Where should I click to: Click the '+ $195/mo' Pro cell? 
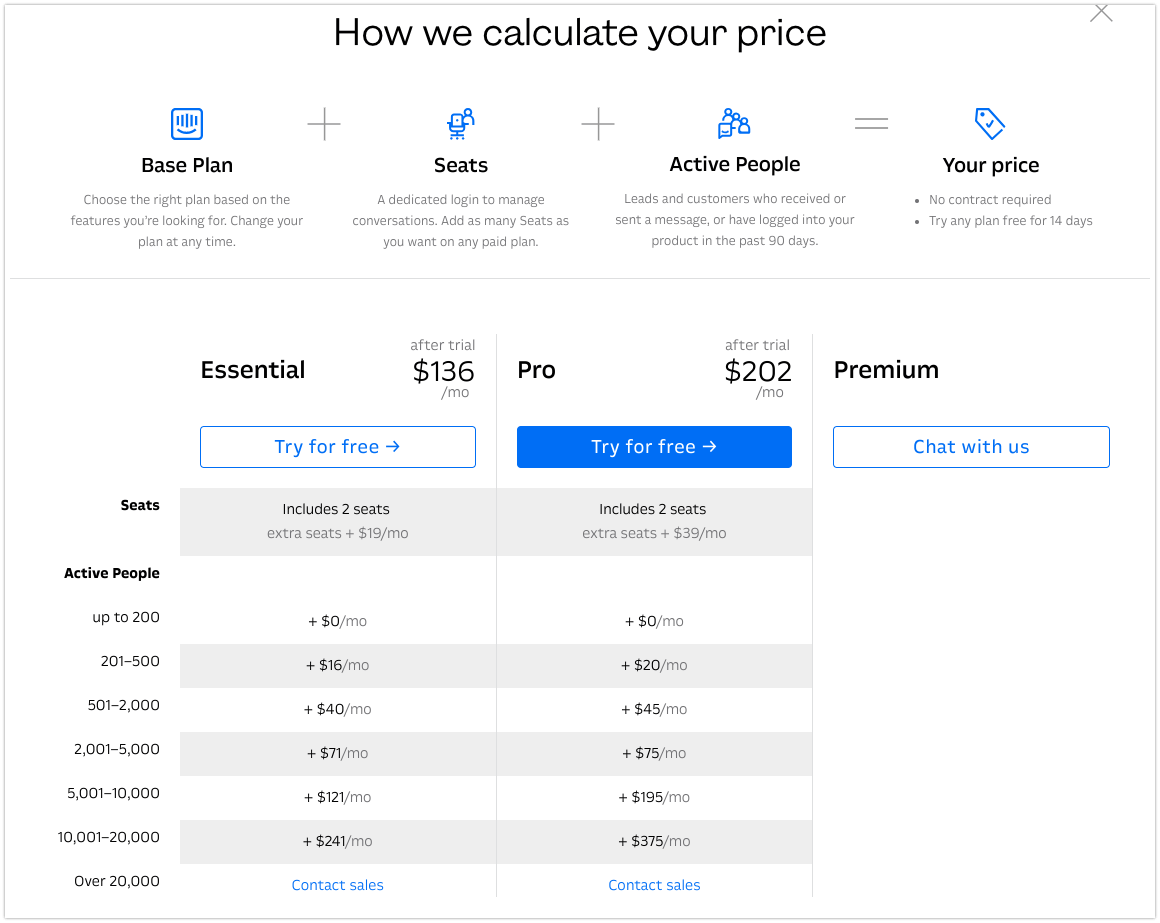(x=654, y=797)
